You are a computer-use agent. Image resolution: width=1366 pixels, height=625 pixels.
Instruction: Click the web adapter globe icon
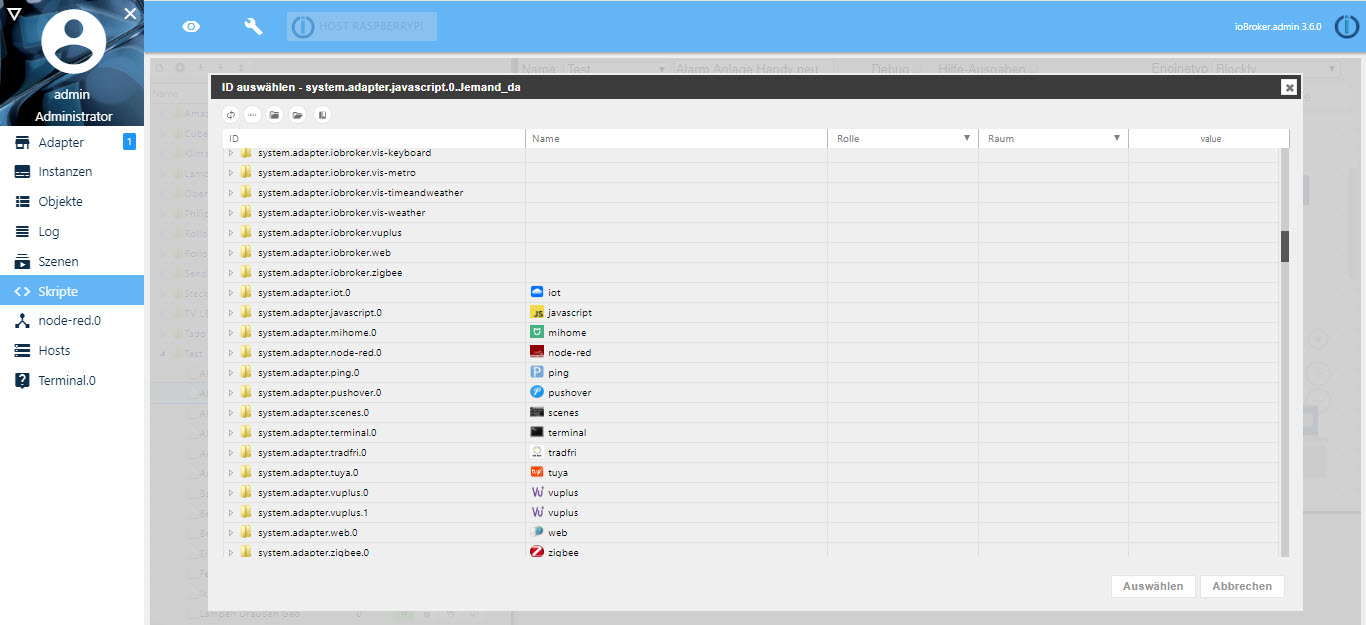[537, 532]
